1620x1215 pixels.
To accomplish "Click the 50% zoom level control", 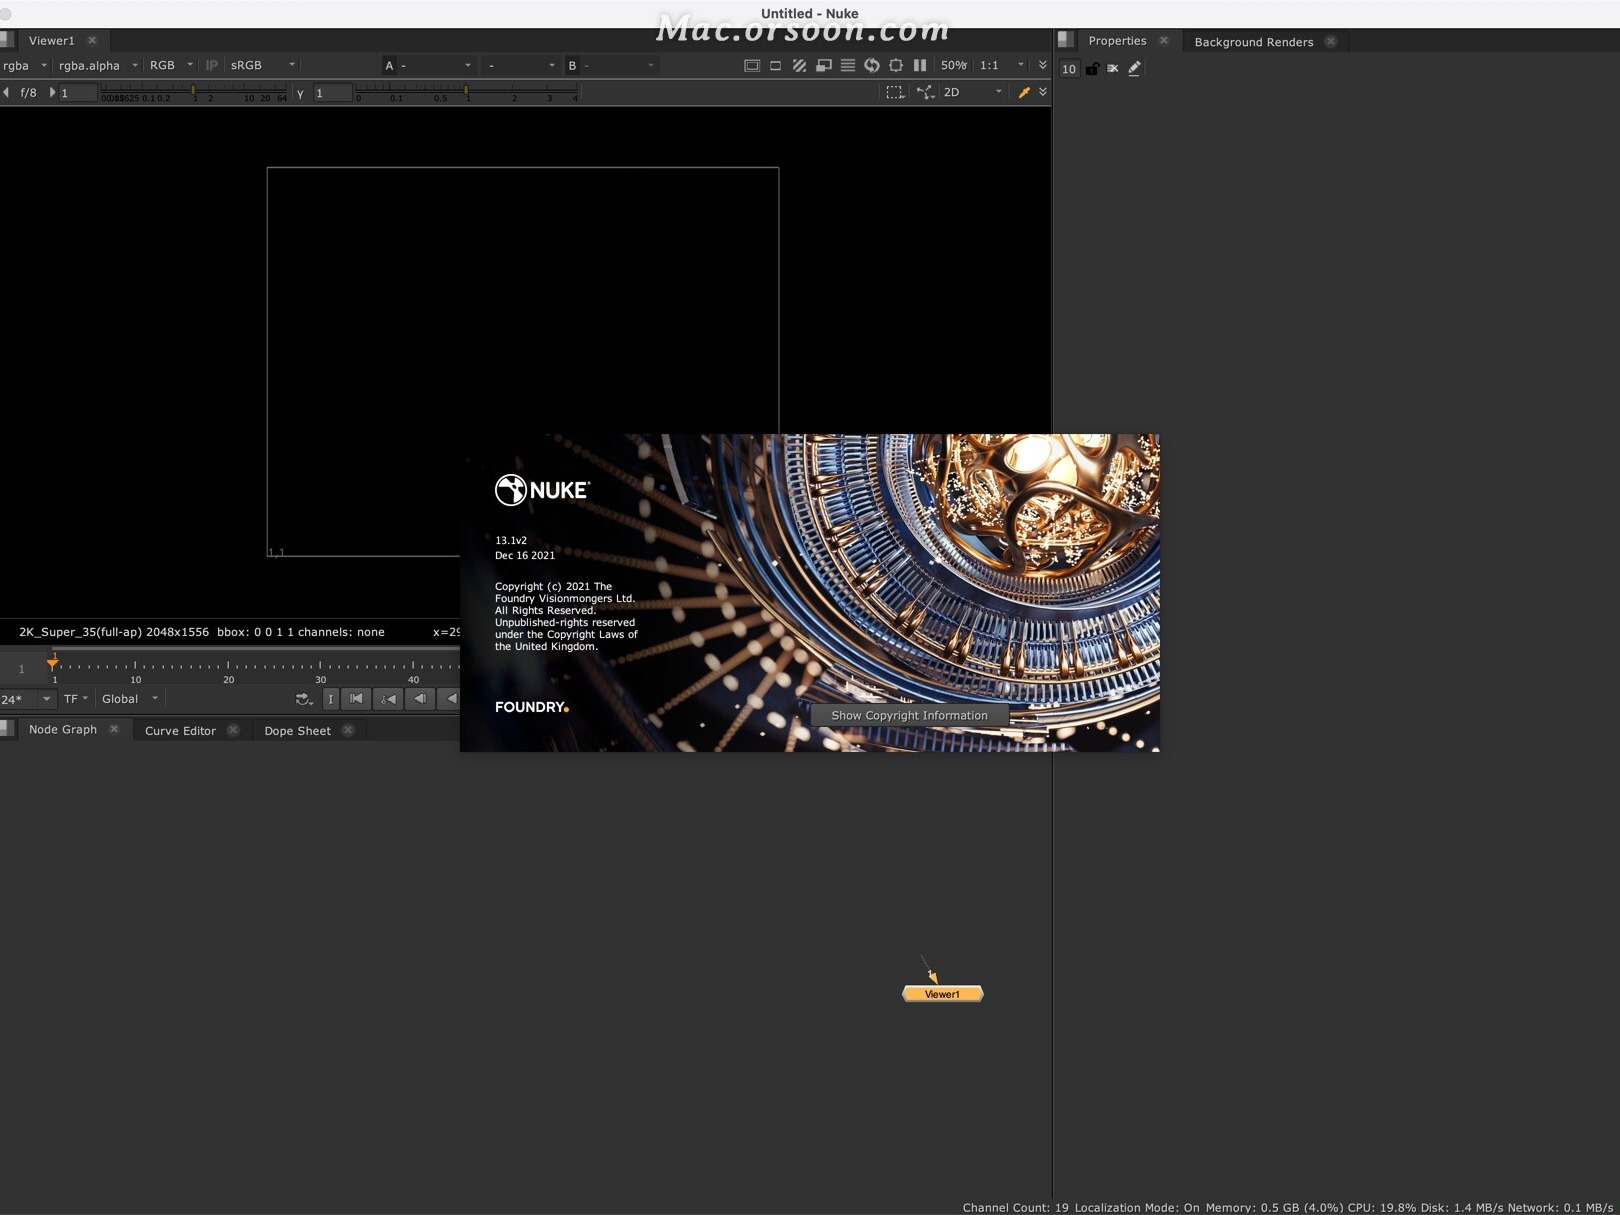I will click(953, 65).
